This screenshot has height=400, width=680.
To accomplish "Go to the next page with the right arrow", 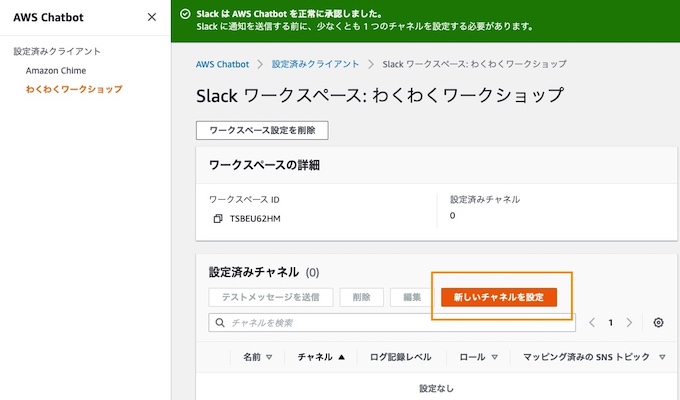I will coord(629,322).
